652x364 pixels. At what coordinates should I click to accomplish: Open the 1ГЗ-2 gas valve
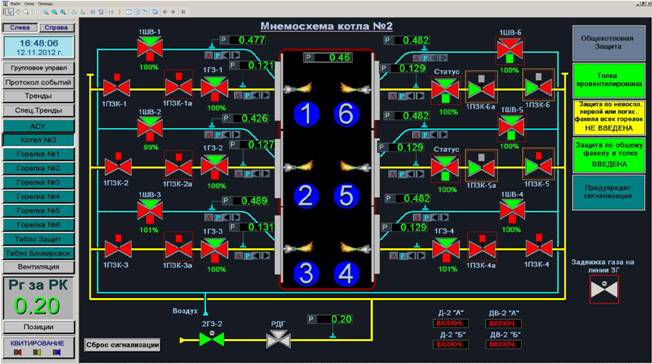pos(214,168)
